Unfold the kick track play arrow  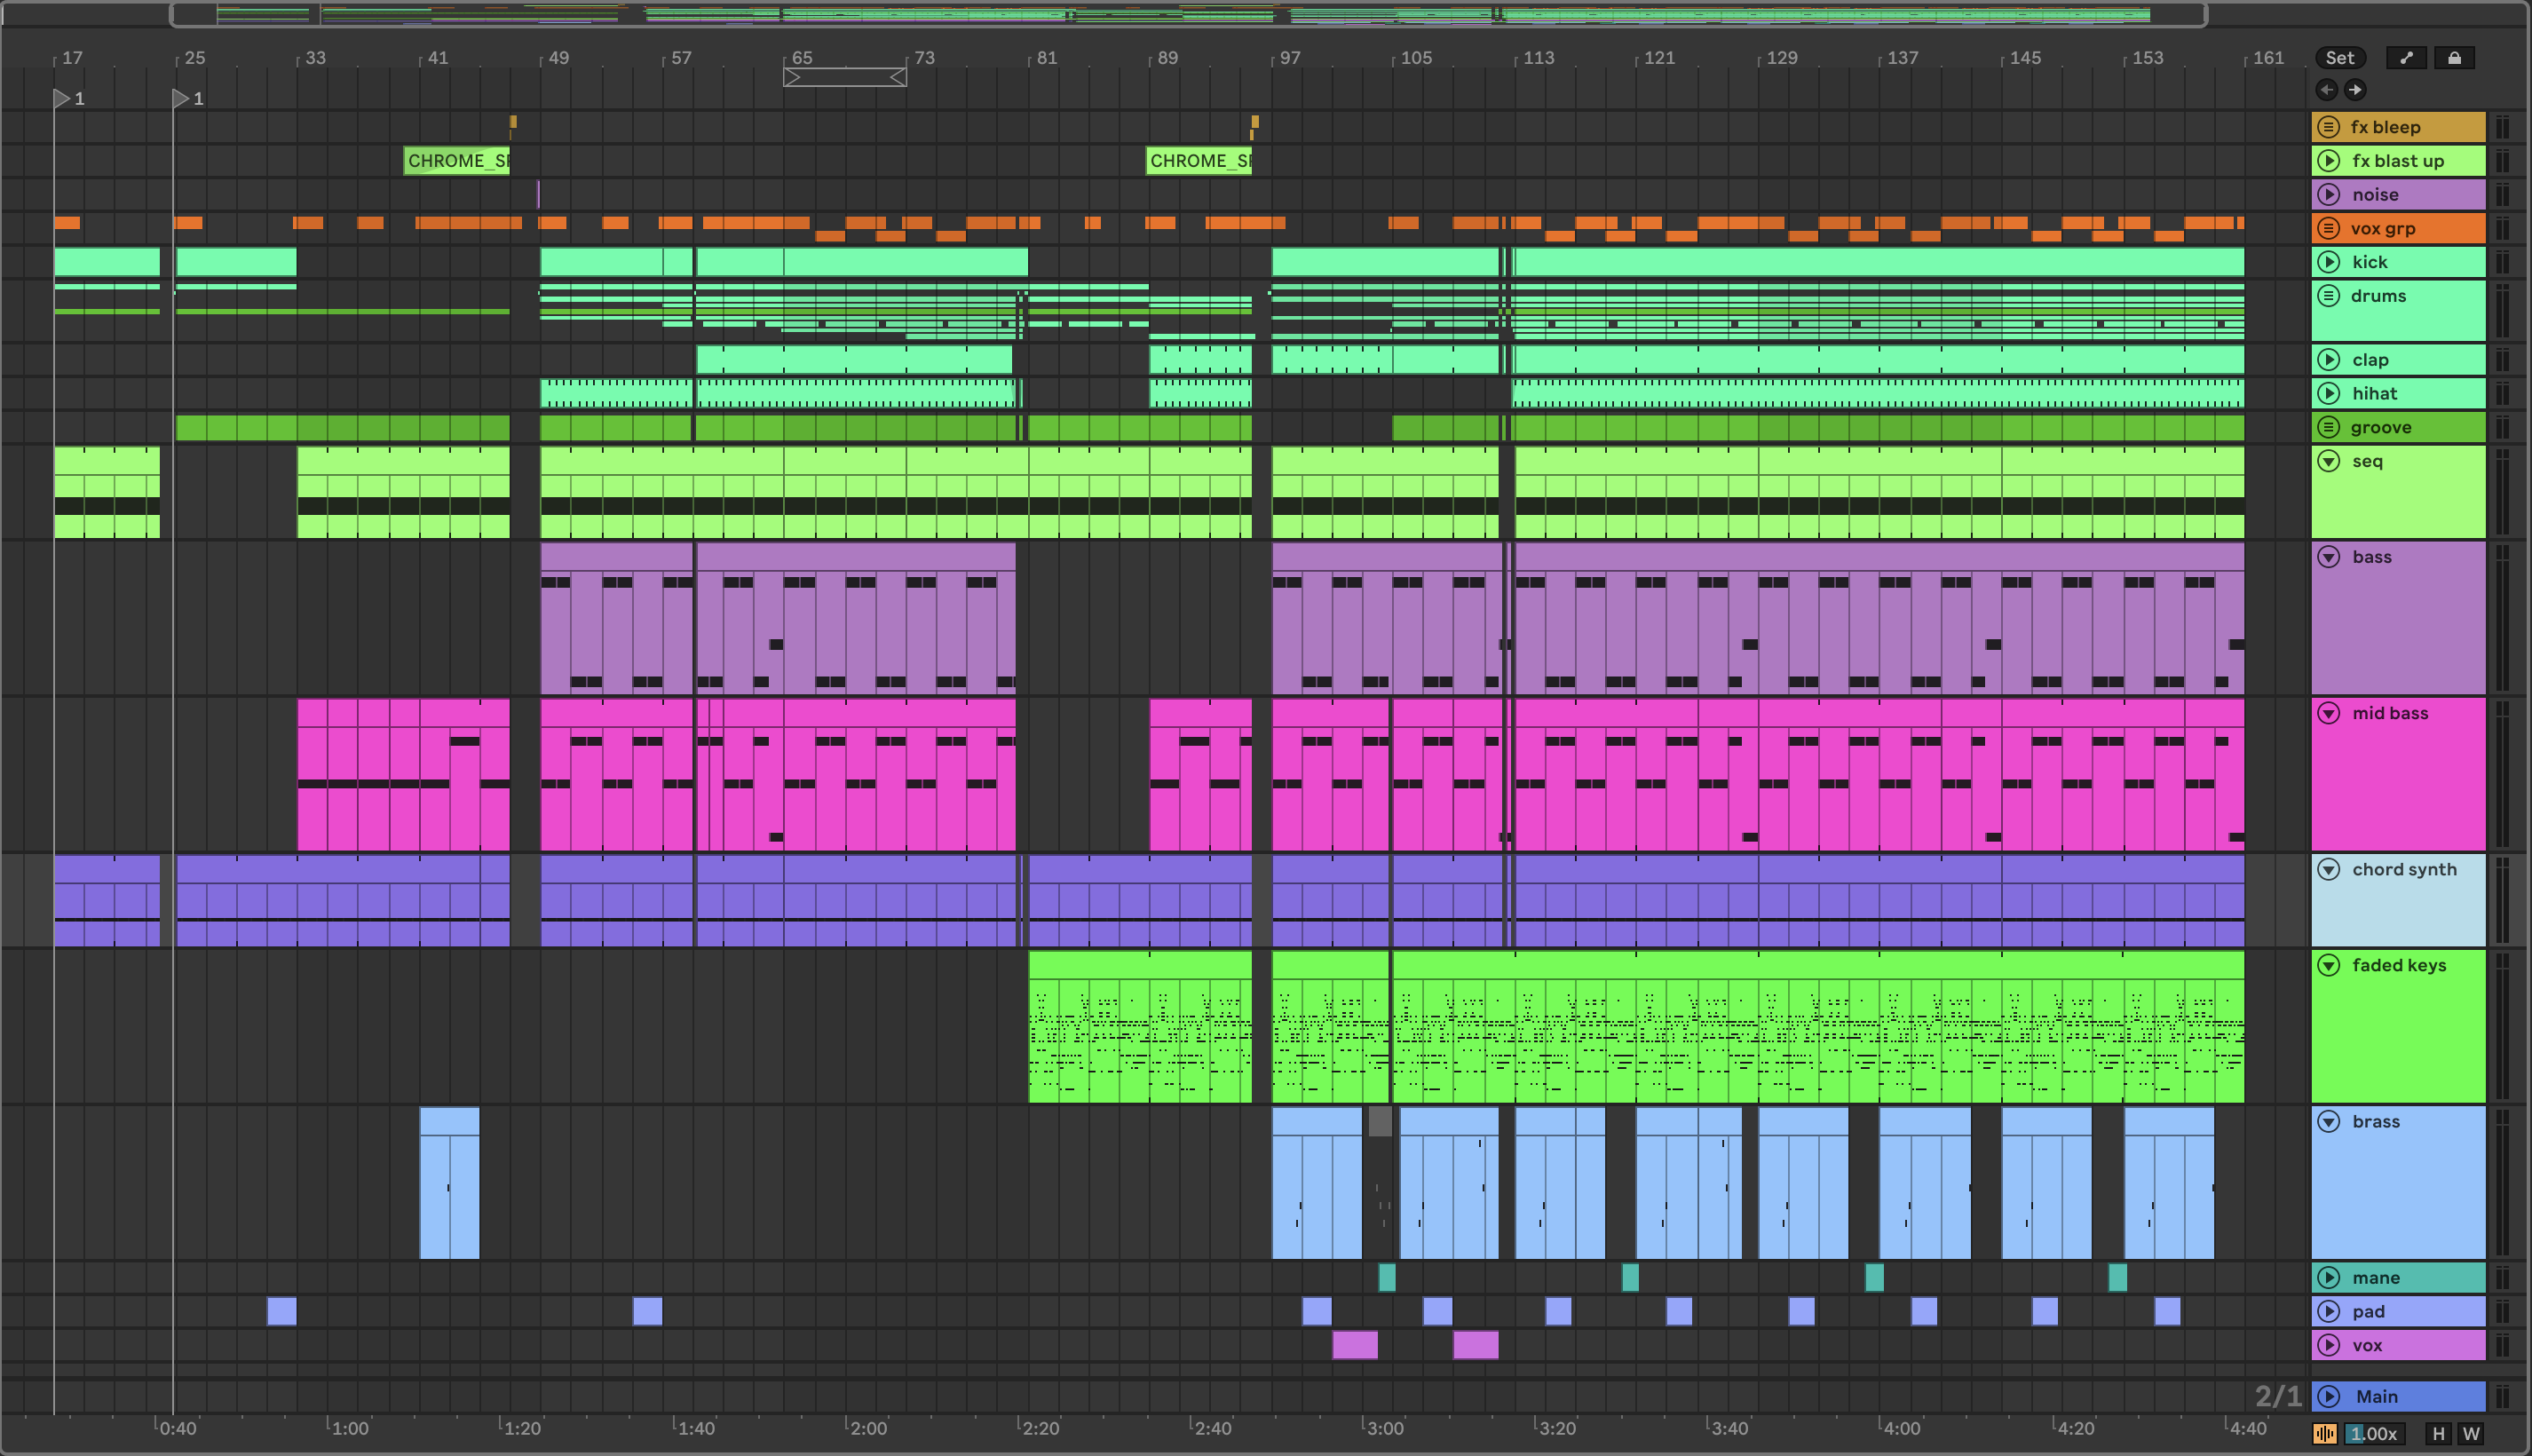[2328, 262]
